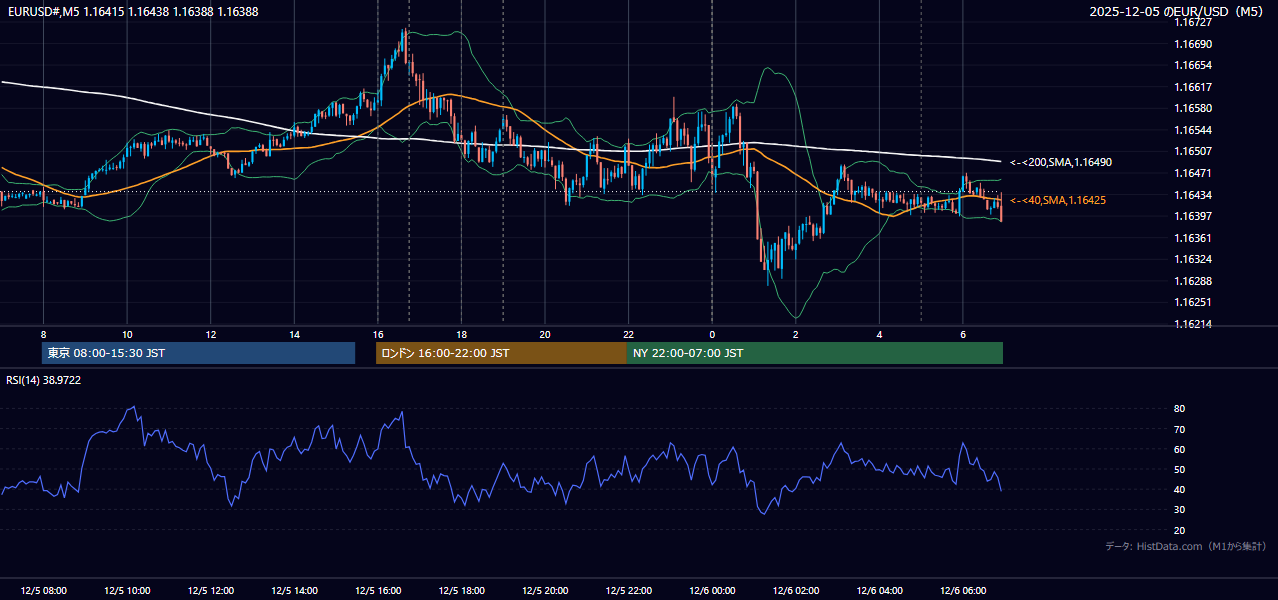Click price axis value 1.16324
Screen dimensions: 1278x600
[1194, 259]
